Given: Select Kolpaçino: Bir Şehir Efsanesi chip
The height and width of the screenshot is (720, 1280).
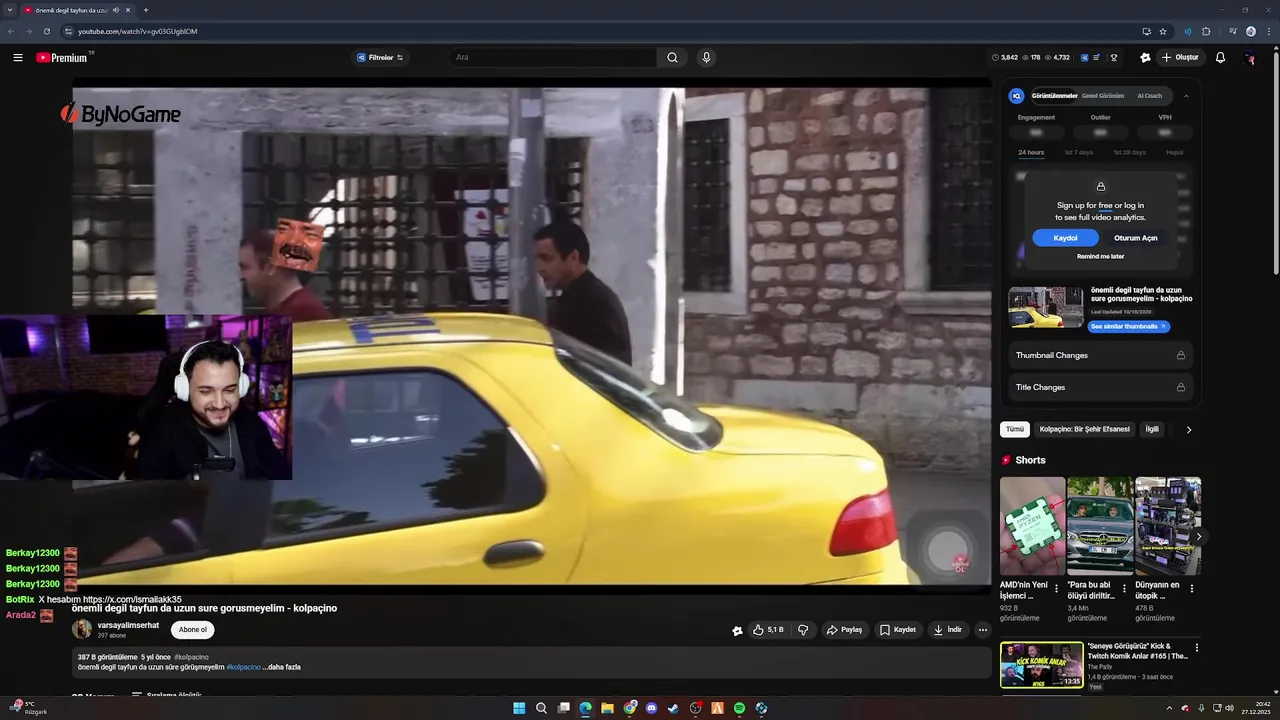Looking at the screenshot, I should point(1084,429).
